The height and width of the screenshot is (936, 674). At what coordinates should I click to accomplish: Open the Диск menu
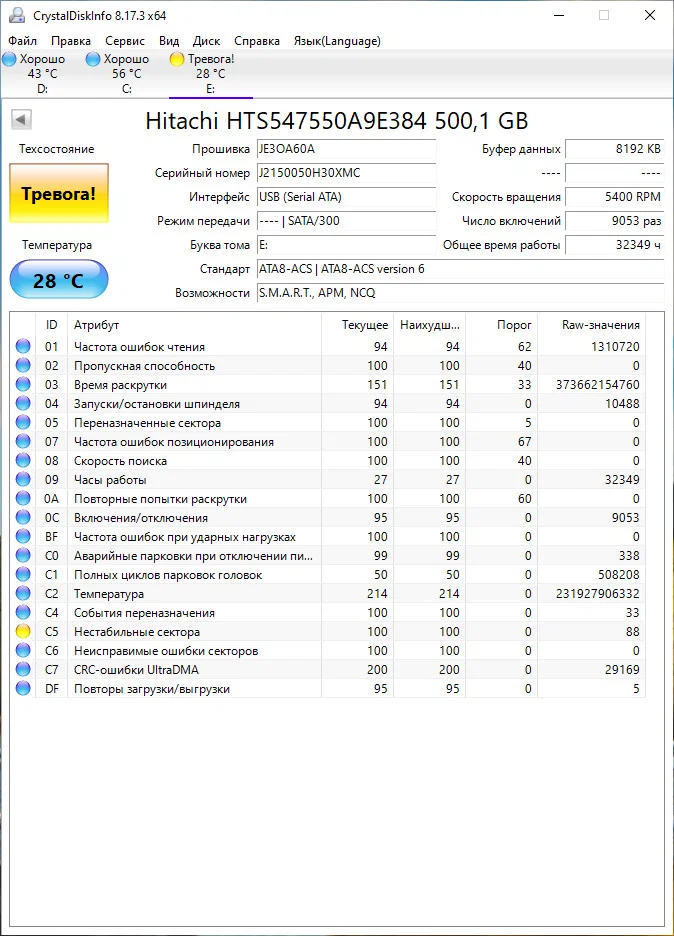pos(206,41)
